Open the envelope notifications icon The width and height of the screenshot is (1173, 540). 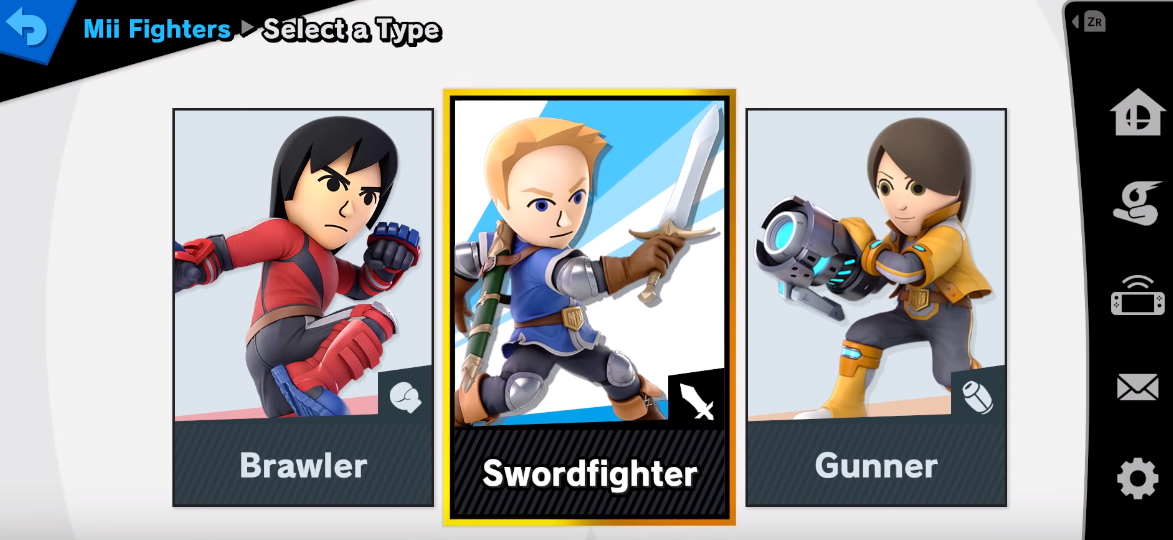click(1137, 387)
